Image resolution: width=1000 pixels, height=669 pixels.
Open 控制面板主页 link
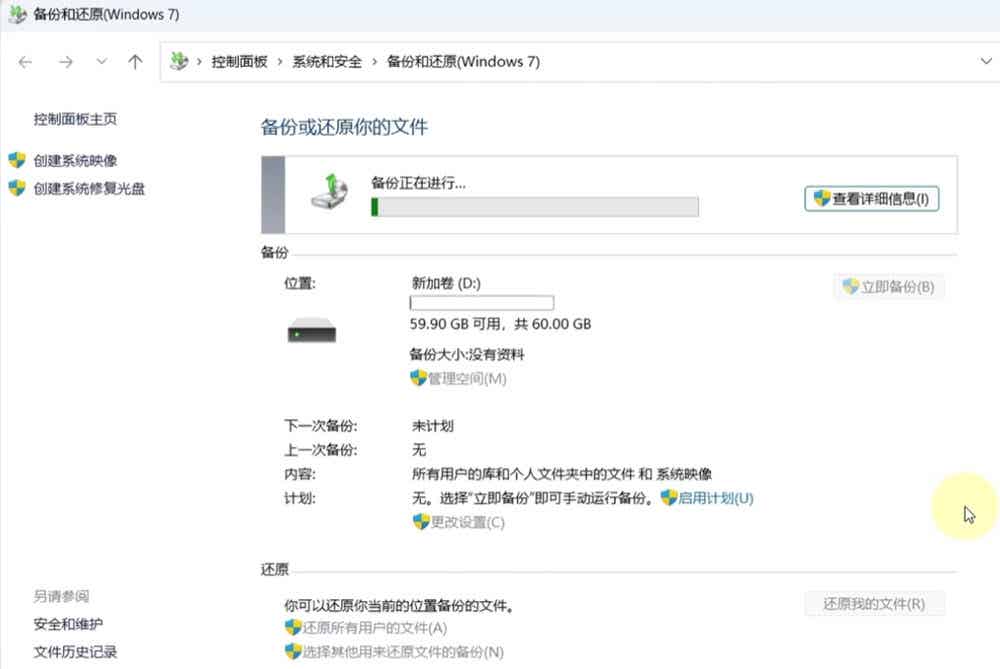[x=75, y=119]
